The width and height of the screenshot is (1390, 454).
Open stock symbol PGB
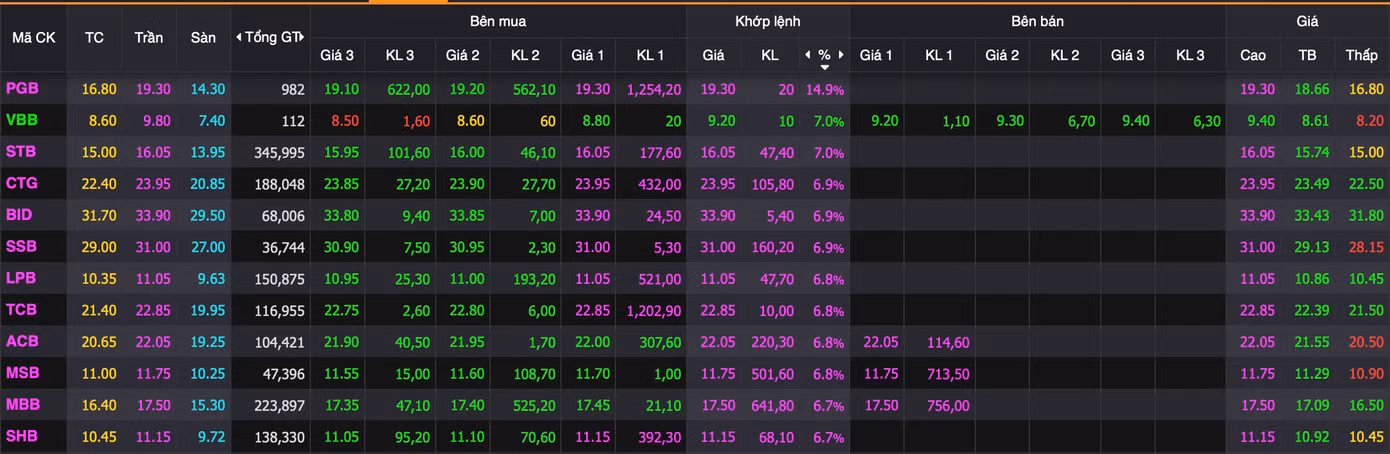tap(22, 89)
